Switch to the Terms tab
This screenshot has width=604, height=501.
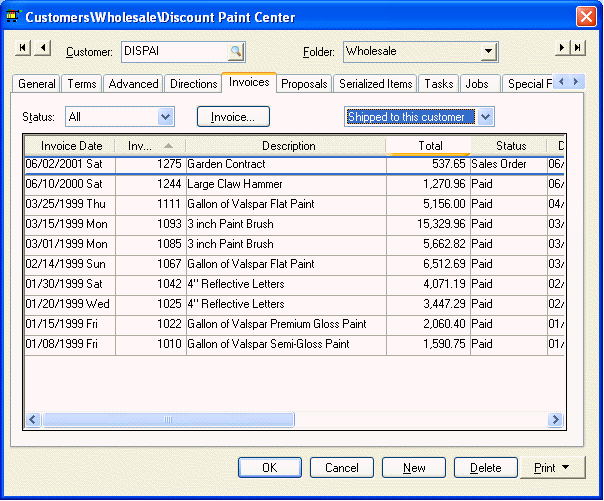point(82,84)
